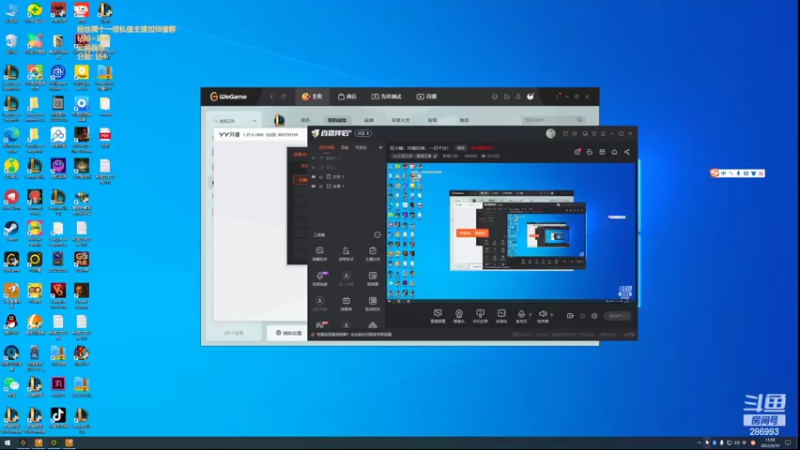Open the red PDF file on desktop
Screen dimensions: 800x450
pos(105,138)
